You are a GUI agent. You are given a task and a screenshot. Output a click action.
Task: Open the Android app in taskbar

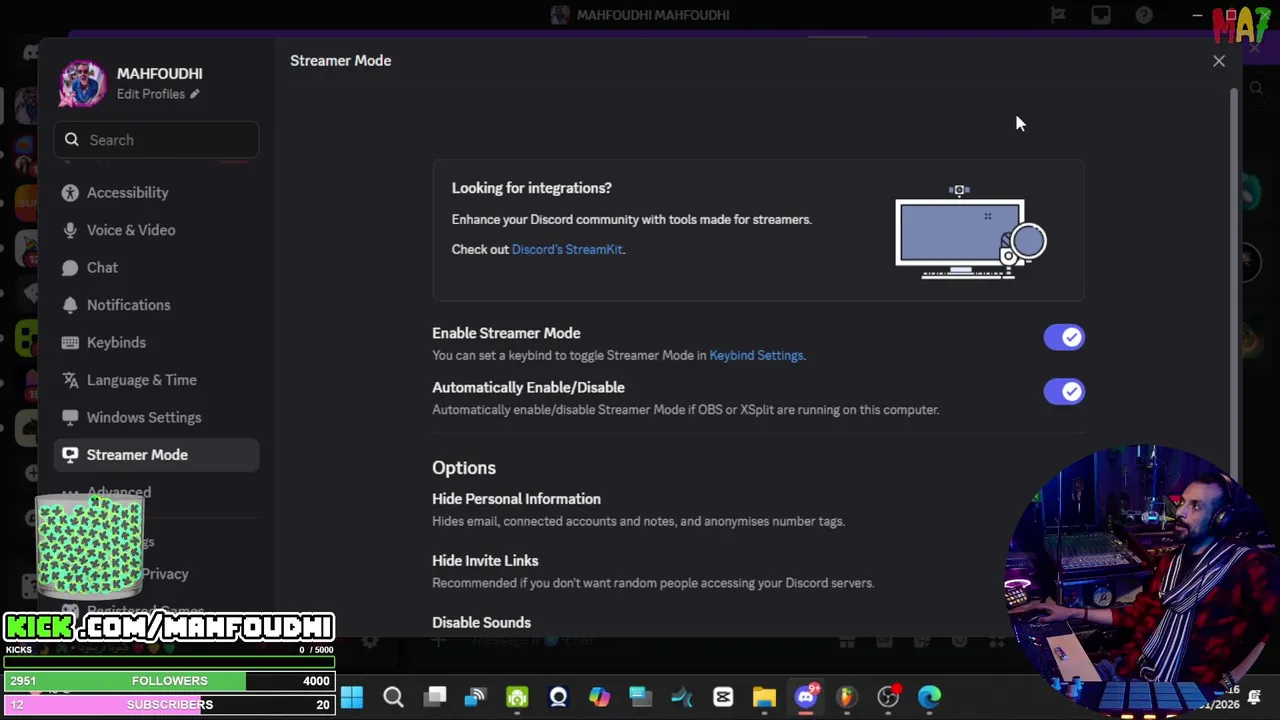click(517, 697)
